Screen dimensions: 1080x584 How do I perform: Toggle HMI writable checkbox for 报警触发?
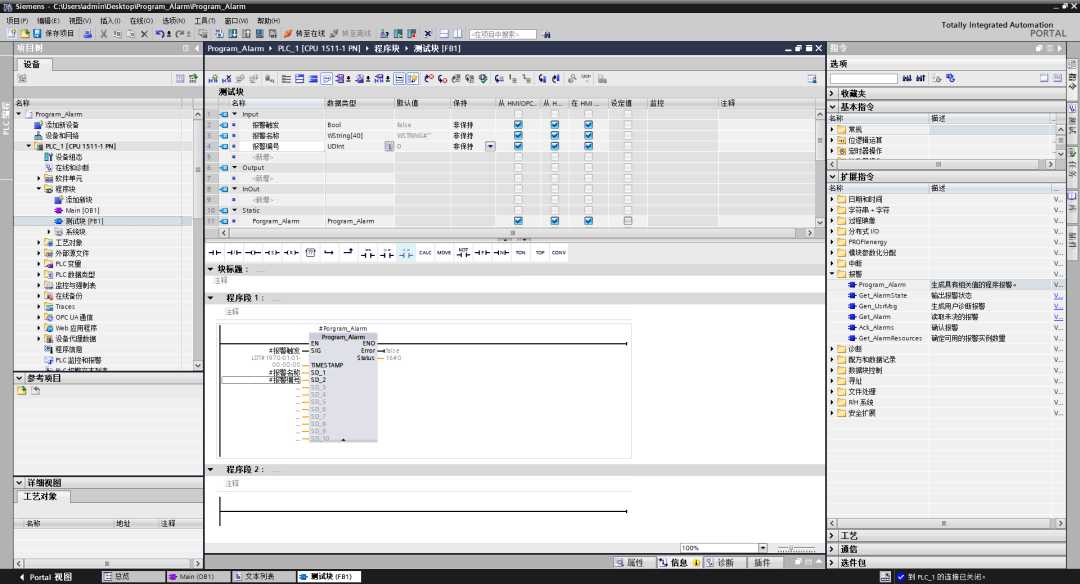click(554, 125)
